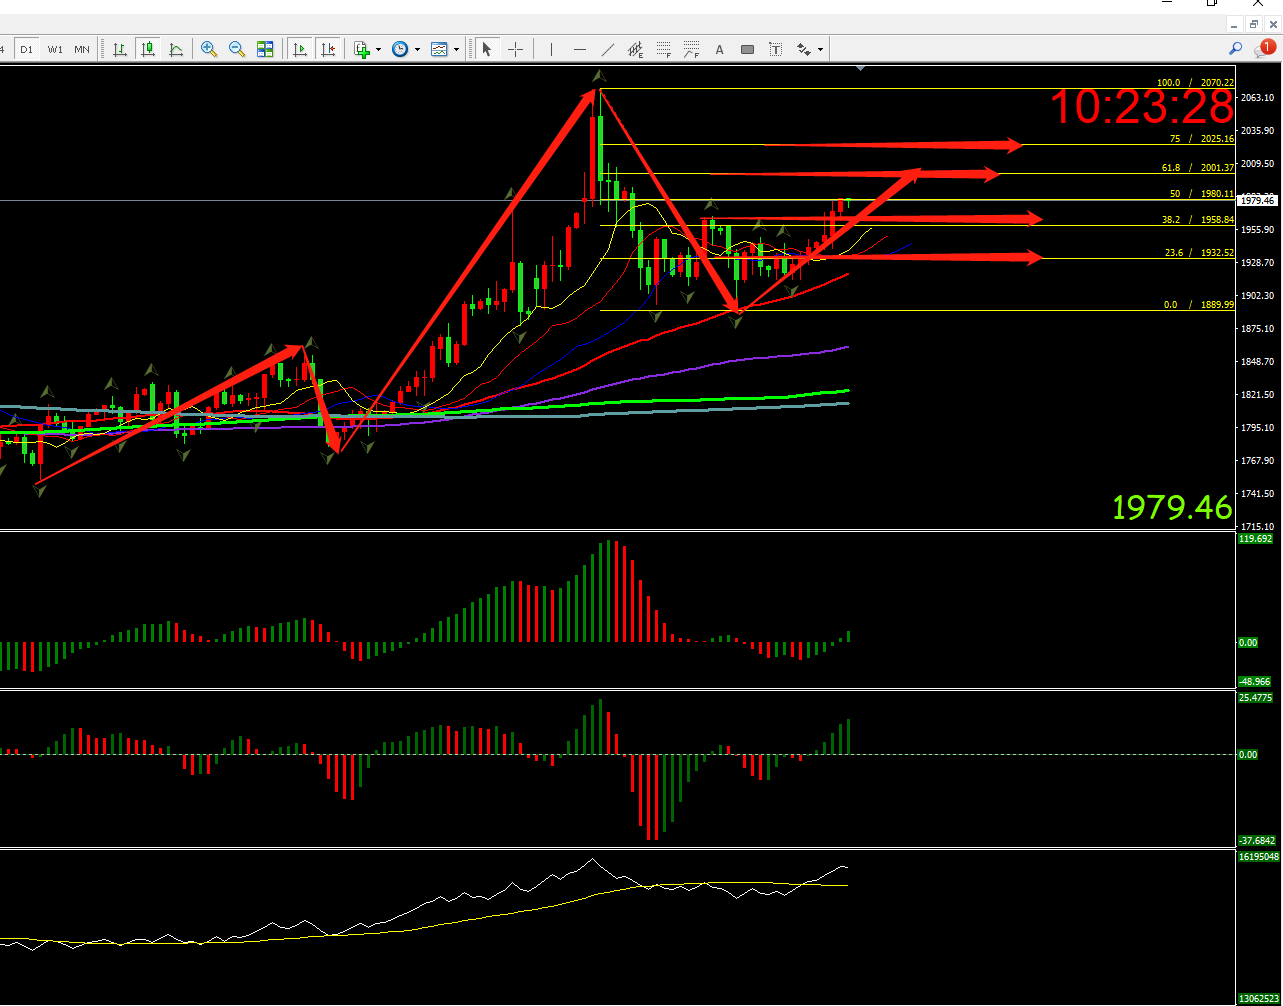The height and width of the screenshot is (1006, 1283).
Task: Enable candlestick chart mode
Action: [x=148, y=49]
